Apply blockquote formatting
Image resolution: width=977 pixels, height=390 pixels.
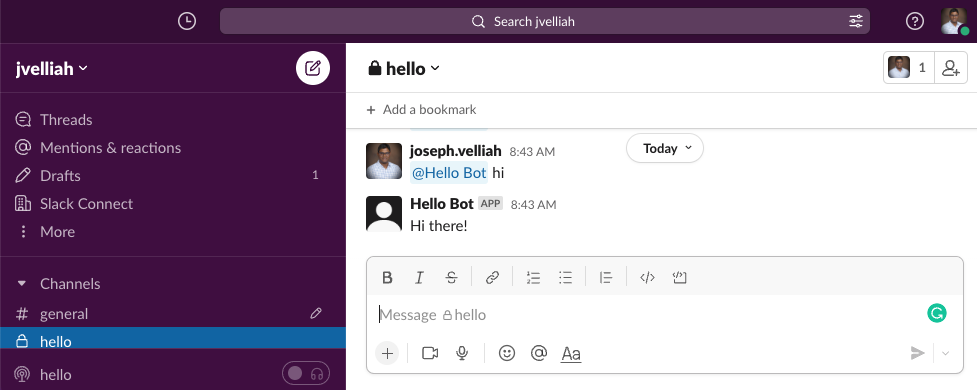606,278
